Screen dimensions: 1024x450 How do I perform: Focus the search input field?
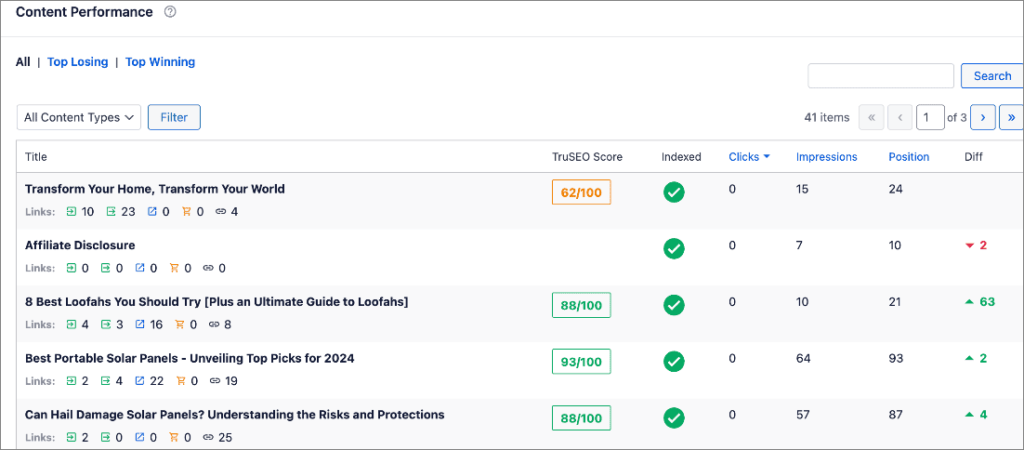point(881,76)
